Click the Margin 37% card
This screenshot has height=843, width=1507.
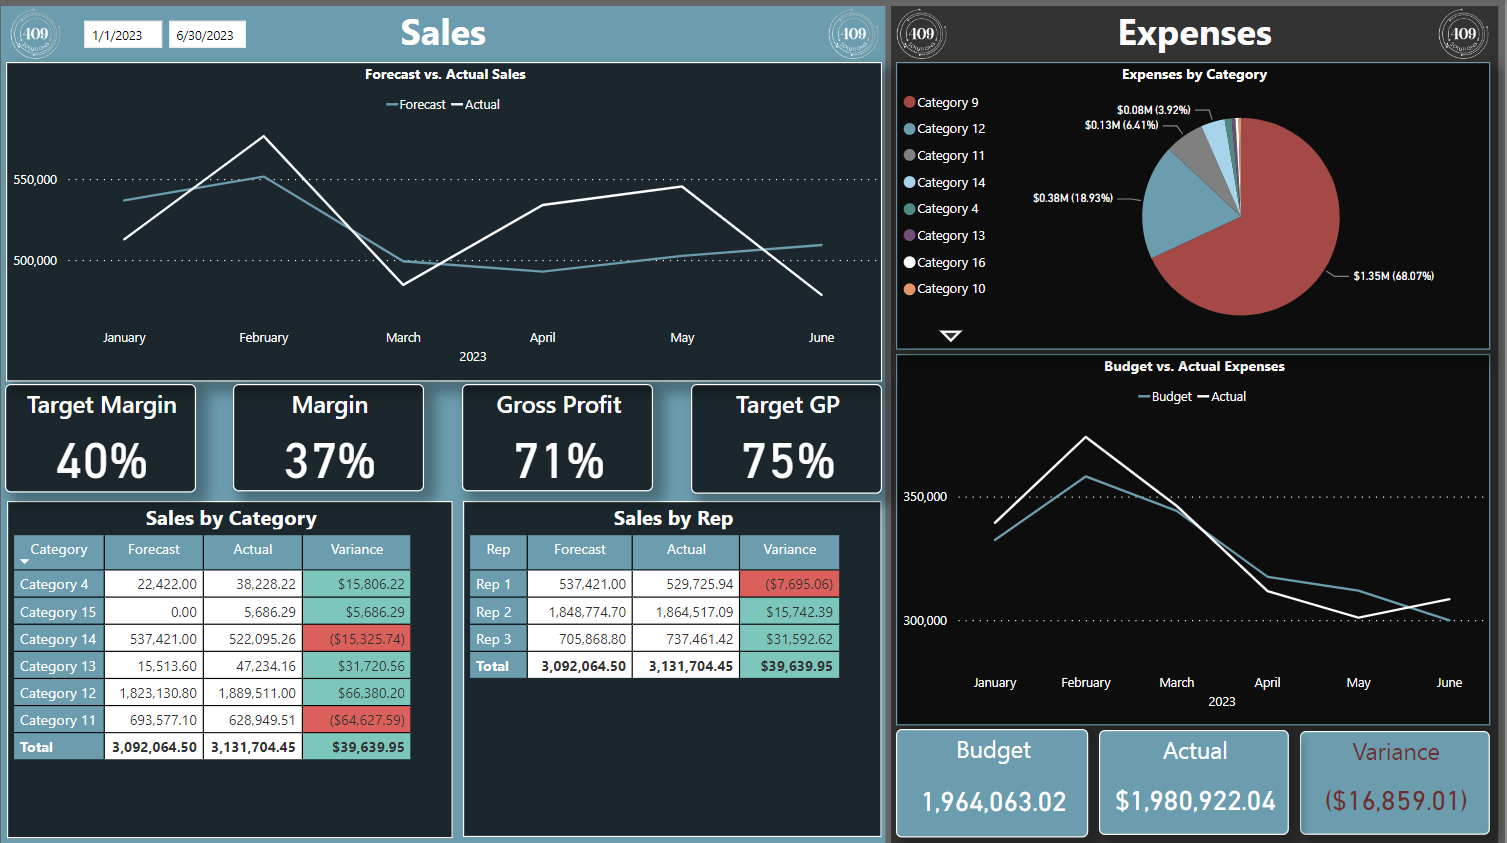[x=329, y=439]
